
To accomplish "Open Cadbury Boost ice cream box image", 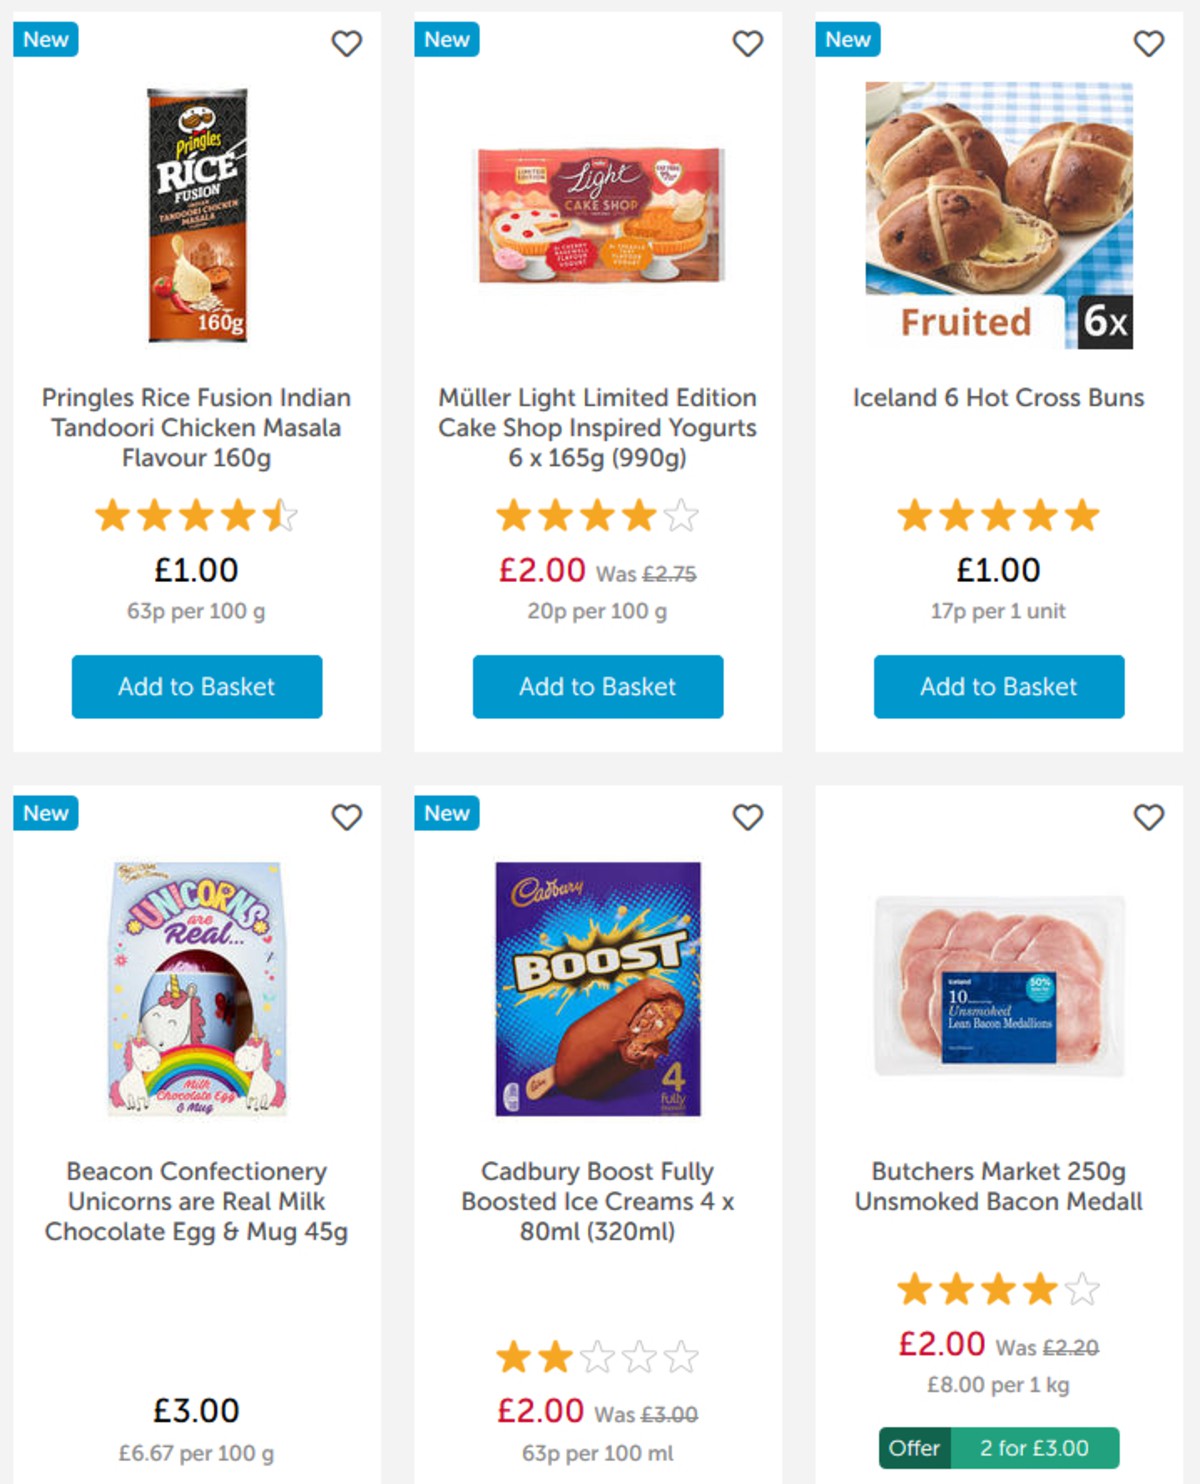I will click(x=598, y=988).
